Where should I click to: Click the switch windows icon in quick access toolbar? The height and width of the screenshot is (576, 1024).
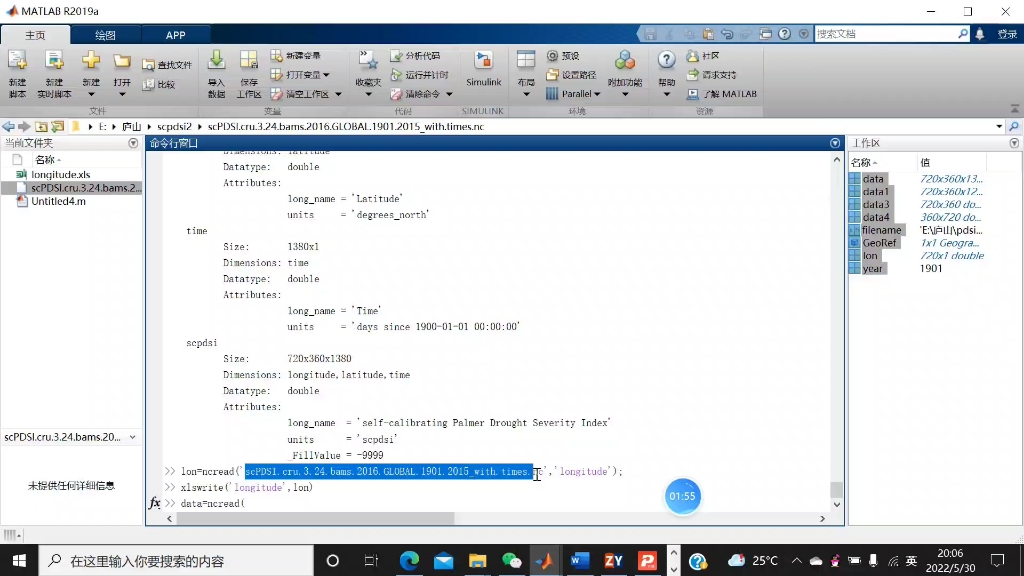(765, 34)
